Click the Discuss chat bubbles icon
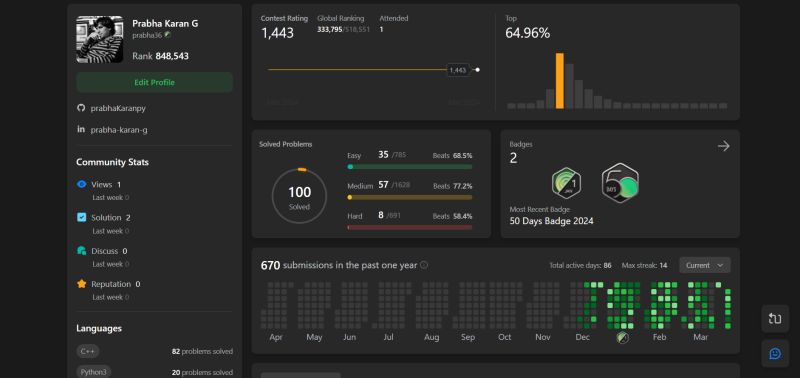The width and height of the screenshot is (800, 378). pos(81,250)
